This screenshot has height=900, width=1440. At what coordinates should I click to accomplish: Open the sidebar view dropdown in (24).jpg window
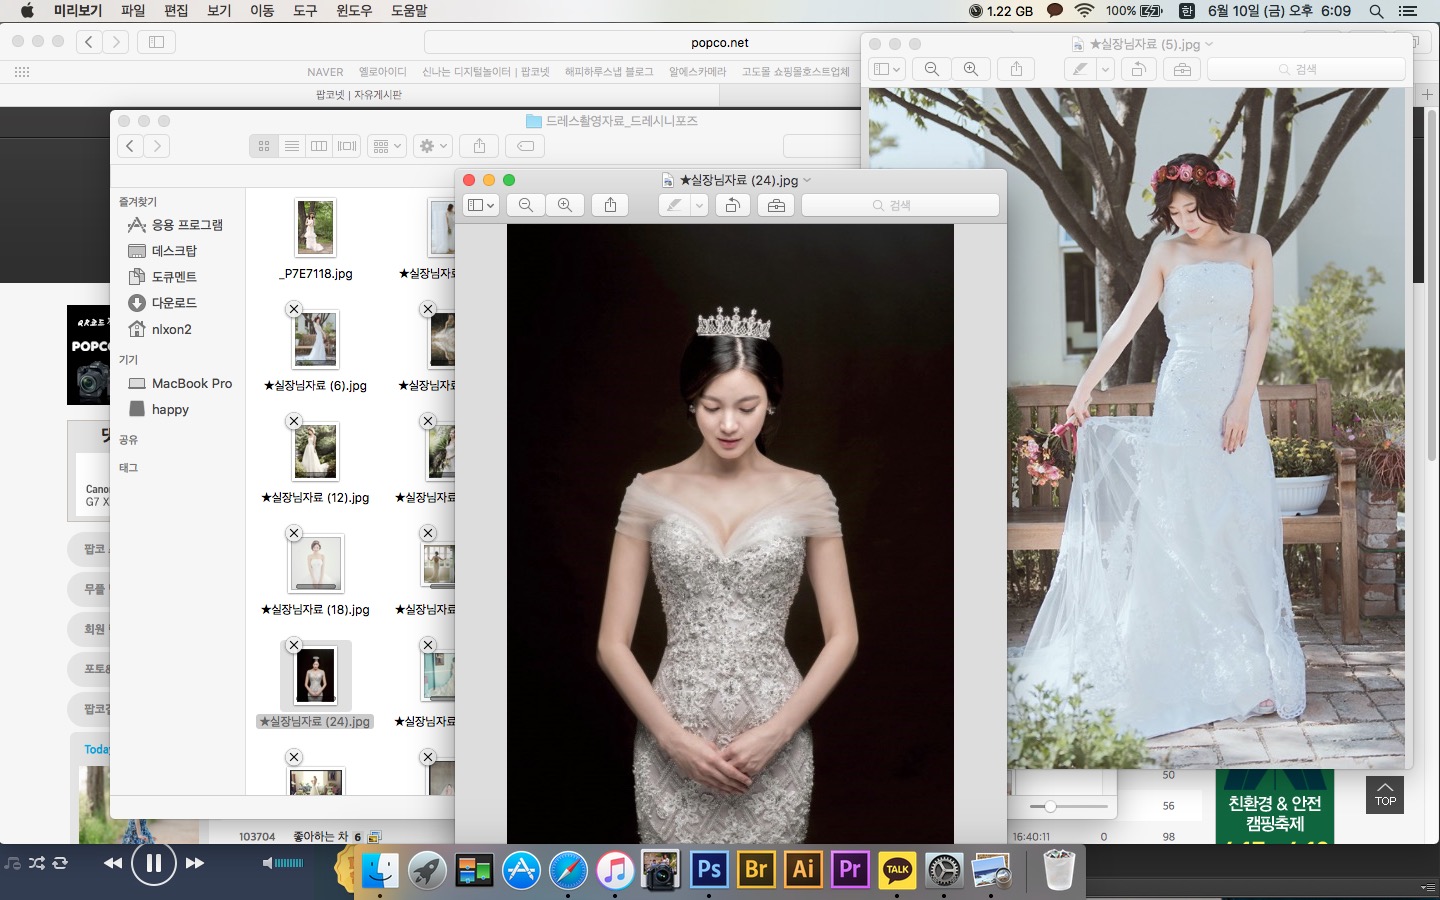point(481,205)
